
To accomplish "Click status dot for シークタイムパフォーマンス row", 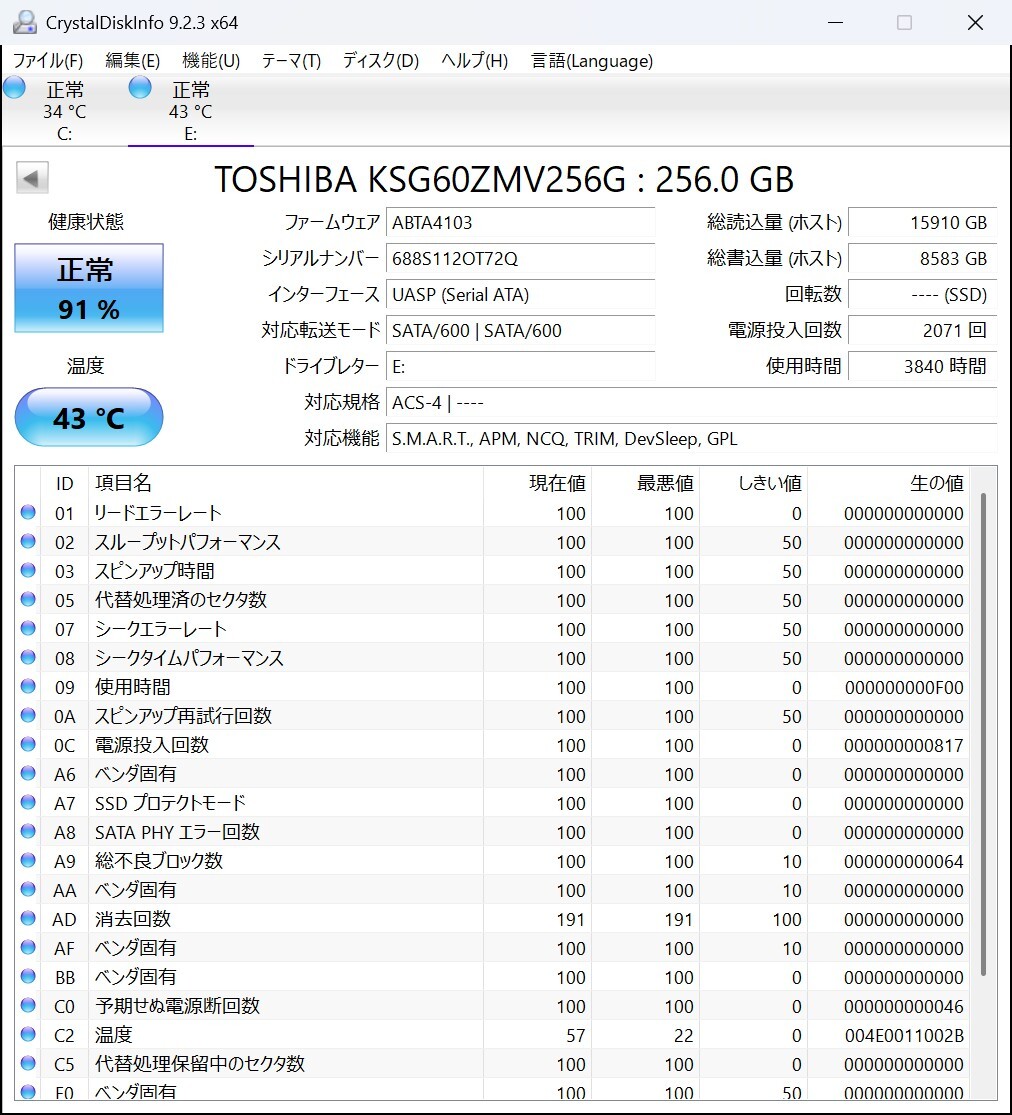I will coord(28,657).
